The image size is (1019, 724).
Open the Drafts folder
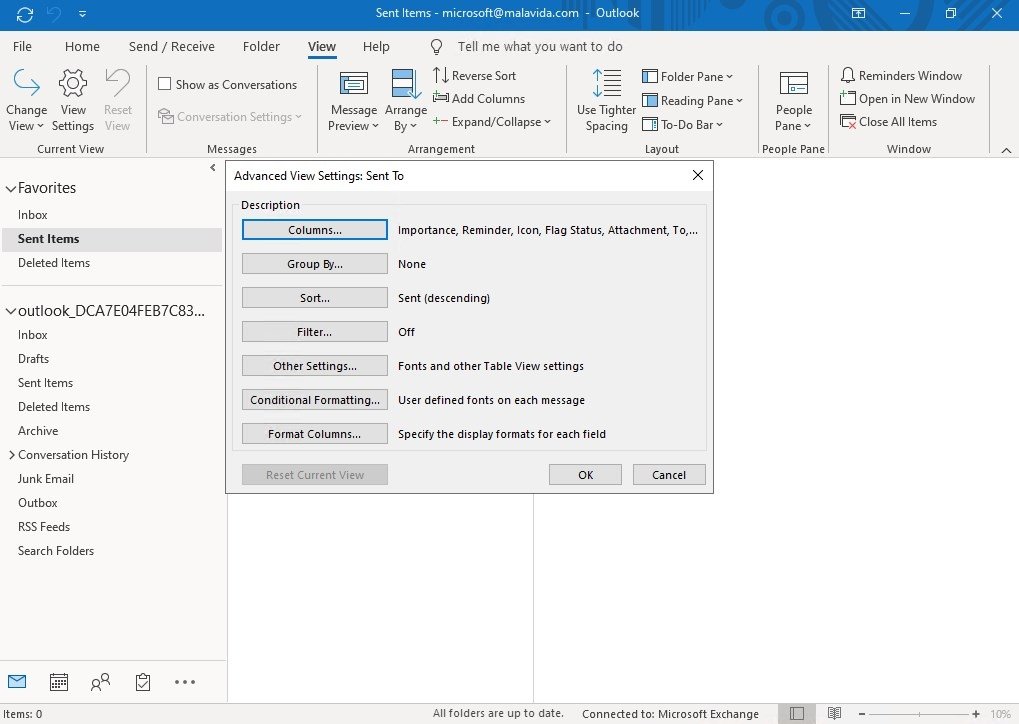33,359
